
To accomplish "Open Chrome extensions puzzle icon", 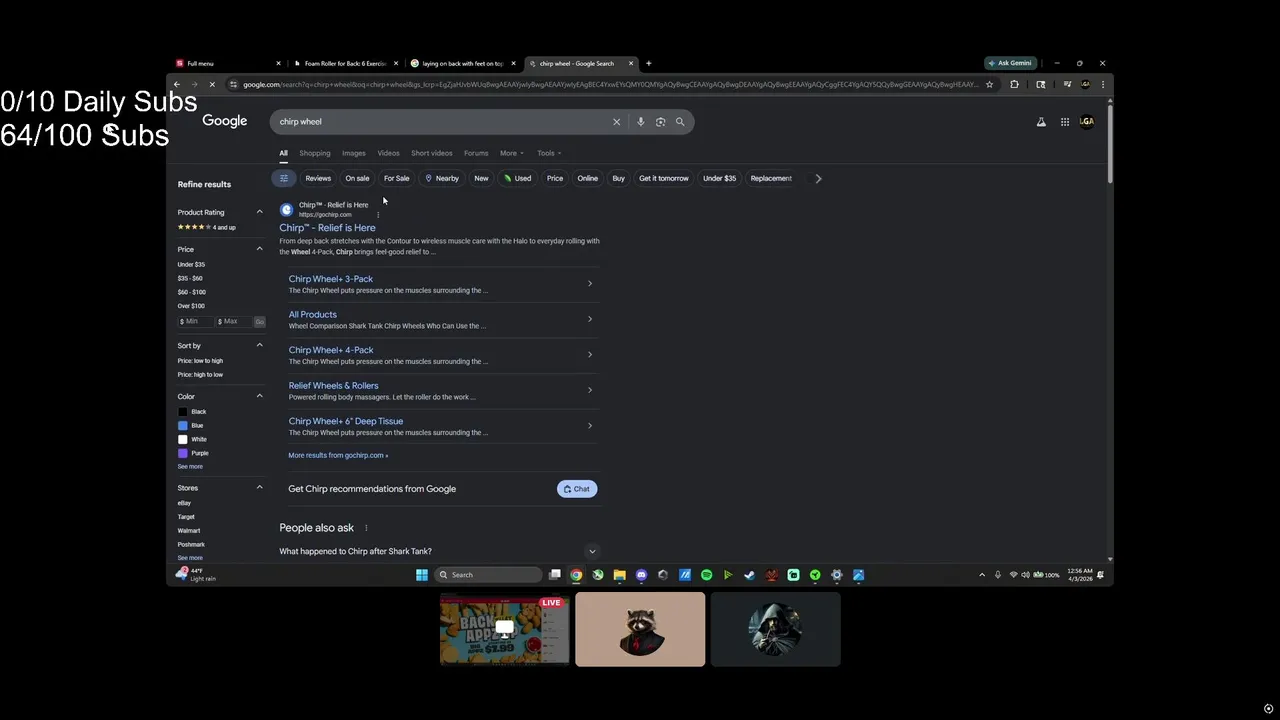I will pyautogui.click(x=1014, y=85).
